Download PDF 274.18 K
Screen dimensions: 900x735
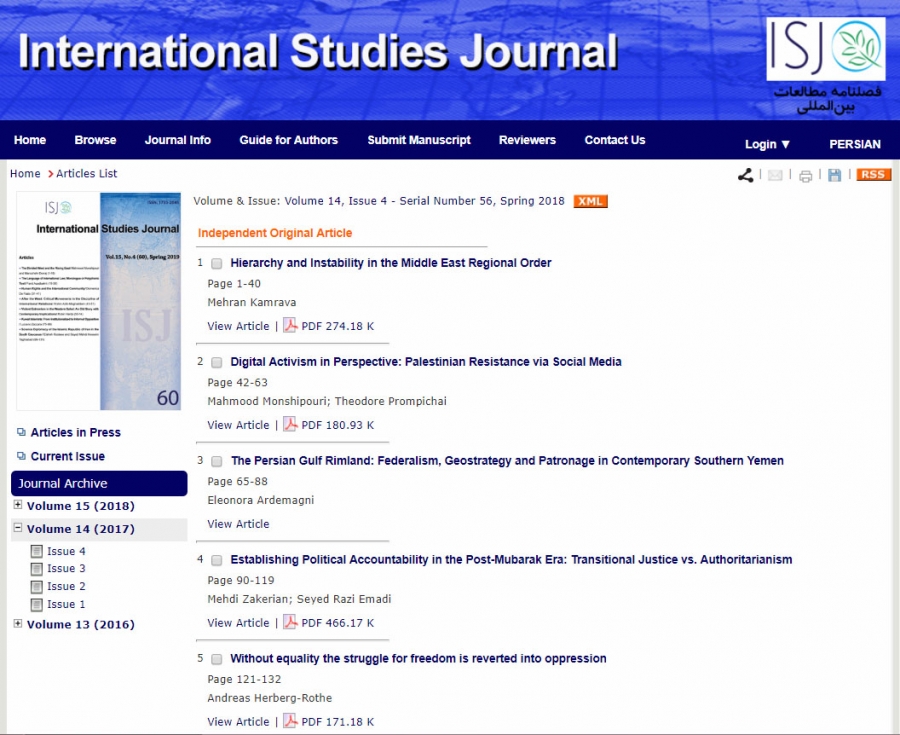pos(338,326)
